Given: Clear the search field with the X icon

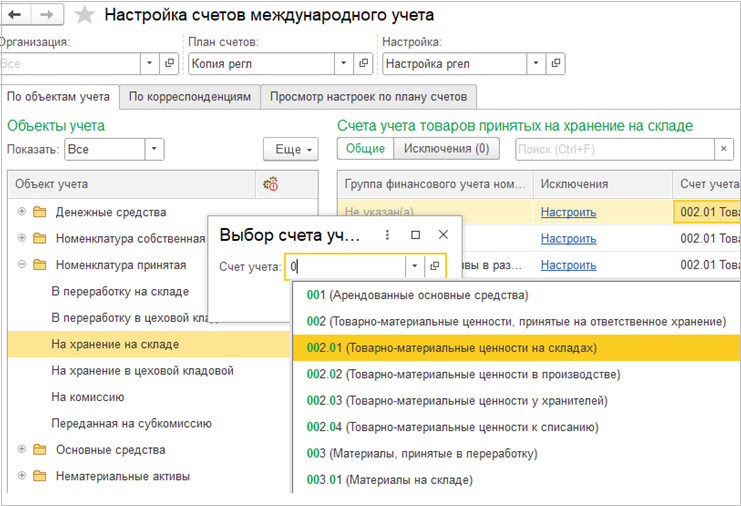Looking at the screenshot, I should [x=723, y=149].
